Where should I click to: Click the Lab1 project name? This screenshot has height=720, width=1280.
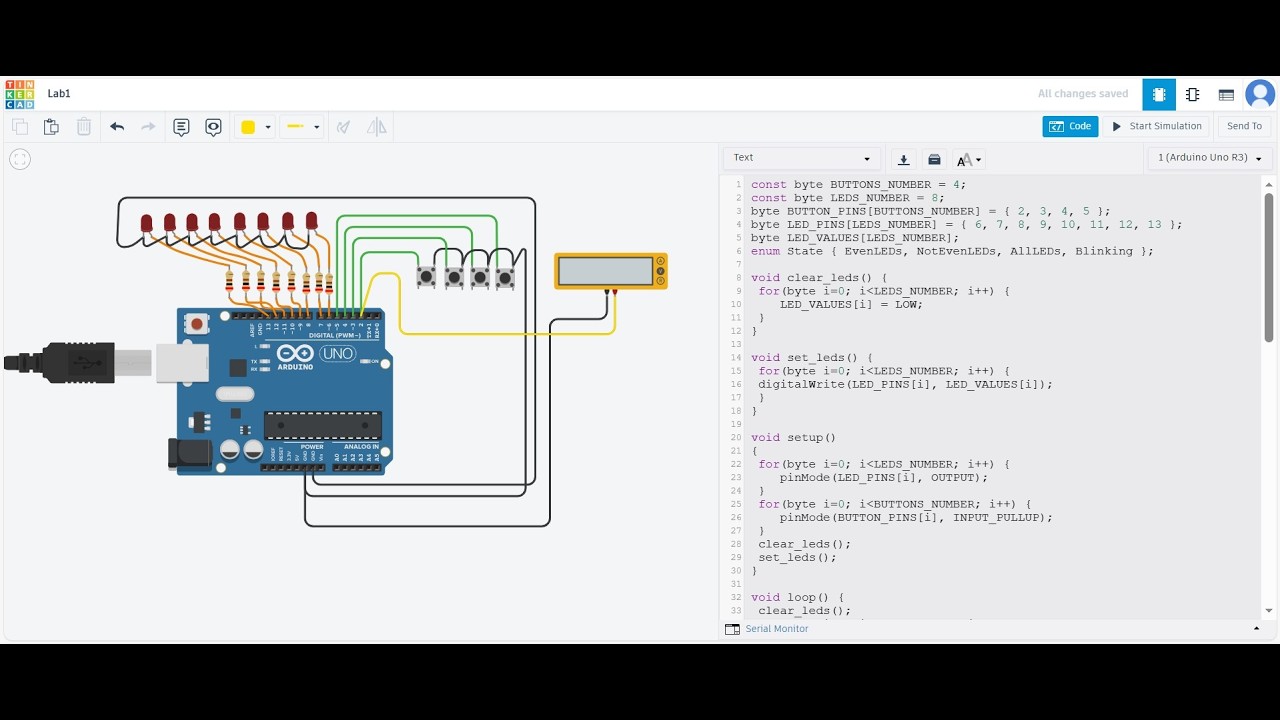59,94
